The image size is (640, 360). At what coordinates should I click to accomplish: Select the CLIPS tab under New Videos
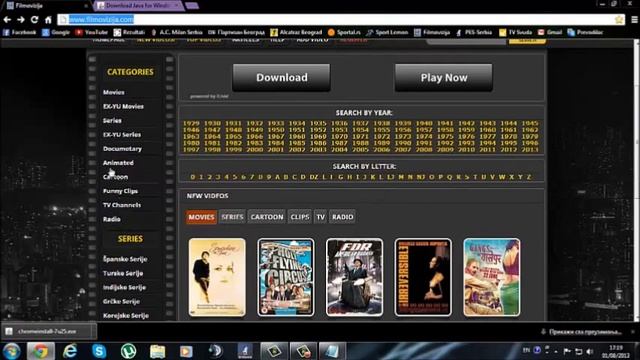click(300, 217)
